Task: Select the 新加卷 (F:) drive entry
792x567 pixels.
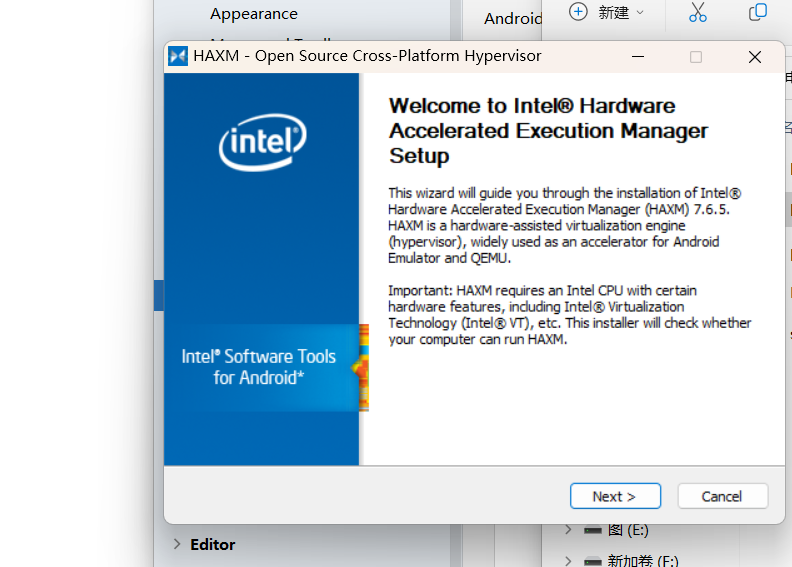Action: pyautogui.click(x=643, y=560)
